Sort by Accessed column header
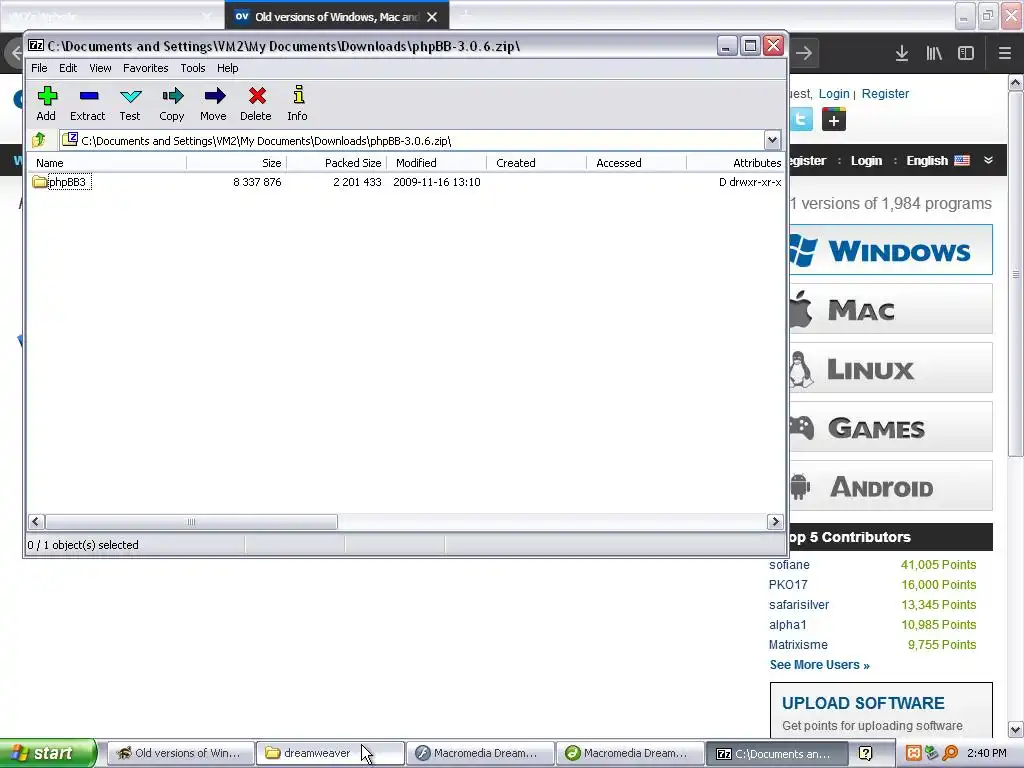 (637, 163)
